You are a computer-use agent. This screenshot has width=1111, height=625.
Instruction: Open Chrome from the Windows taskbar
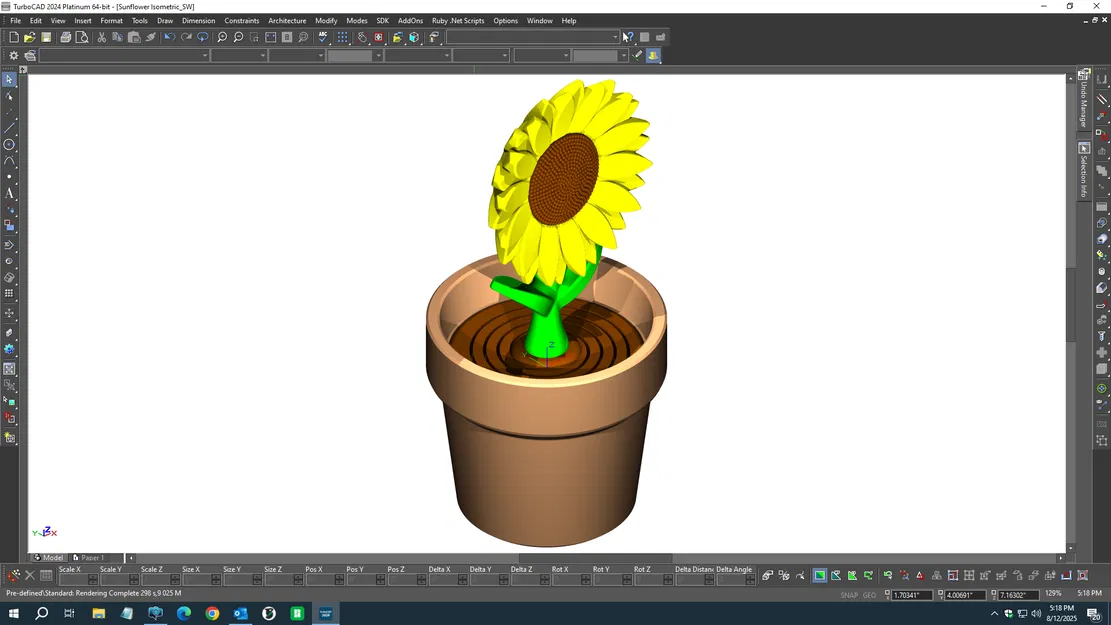212,613
